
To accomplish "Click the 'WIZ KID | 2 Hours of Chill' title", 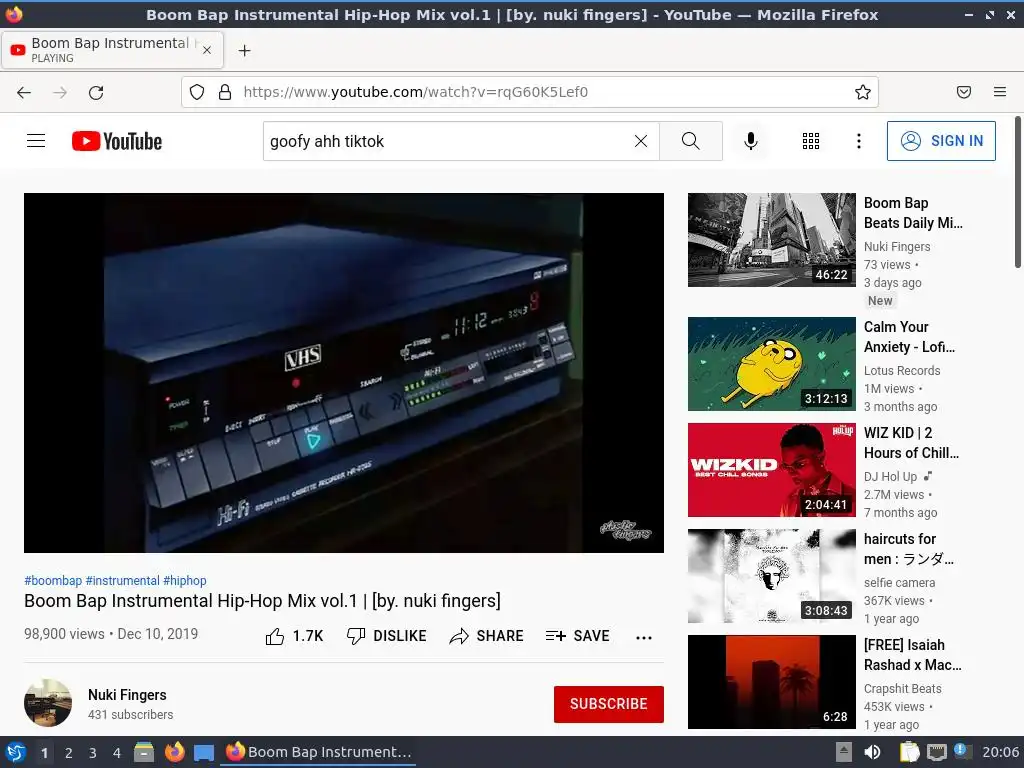I will click(x=911, y=443).
